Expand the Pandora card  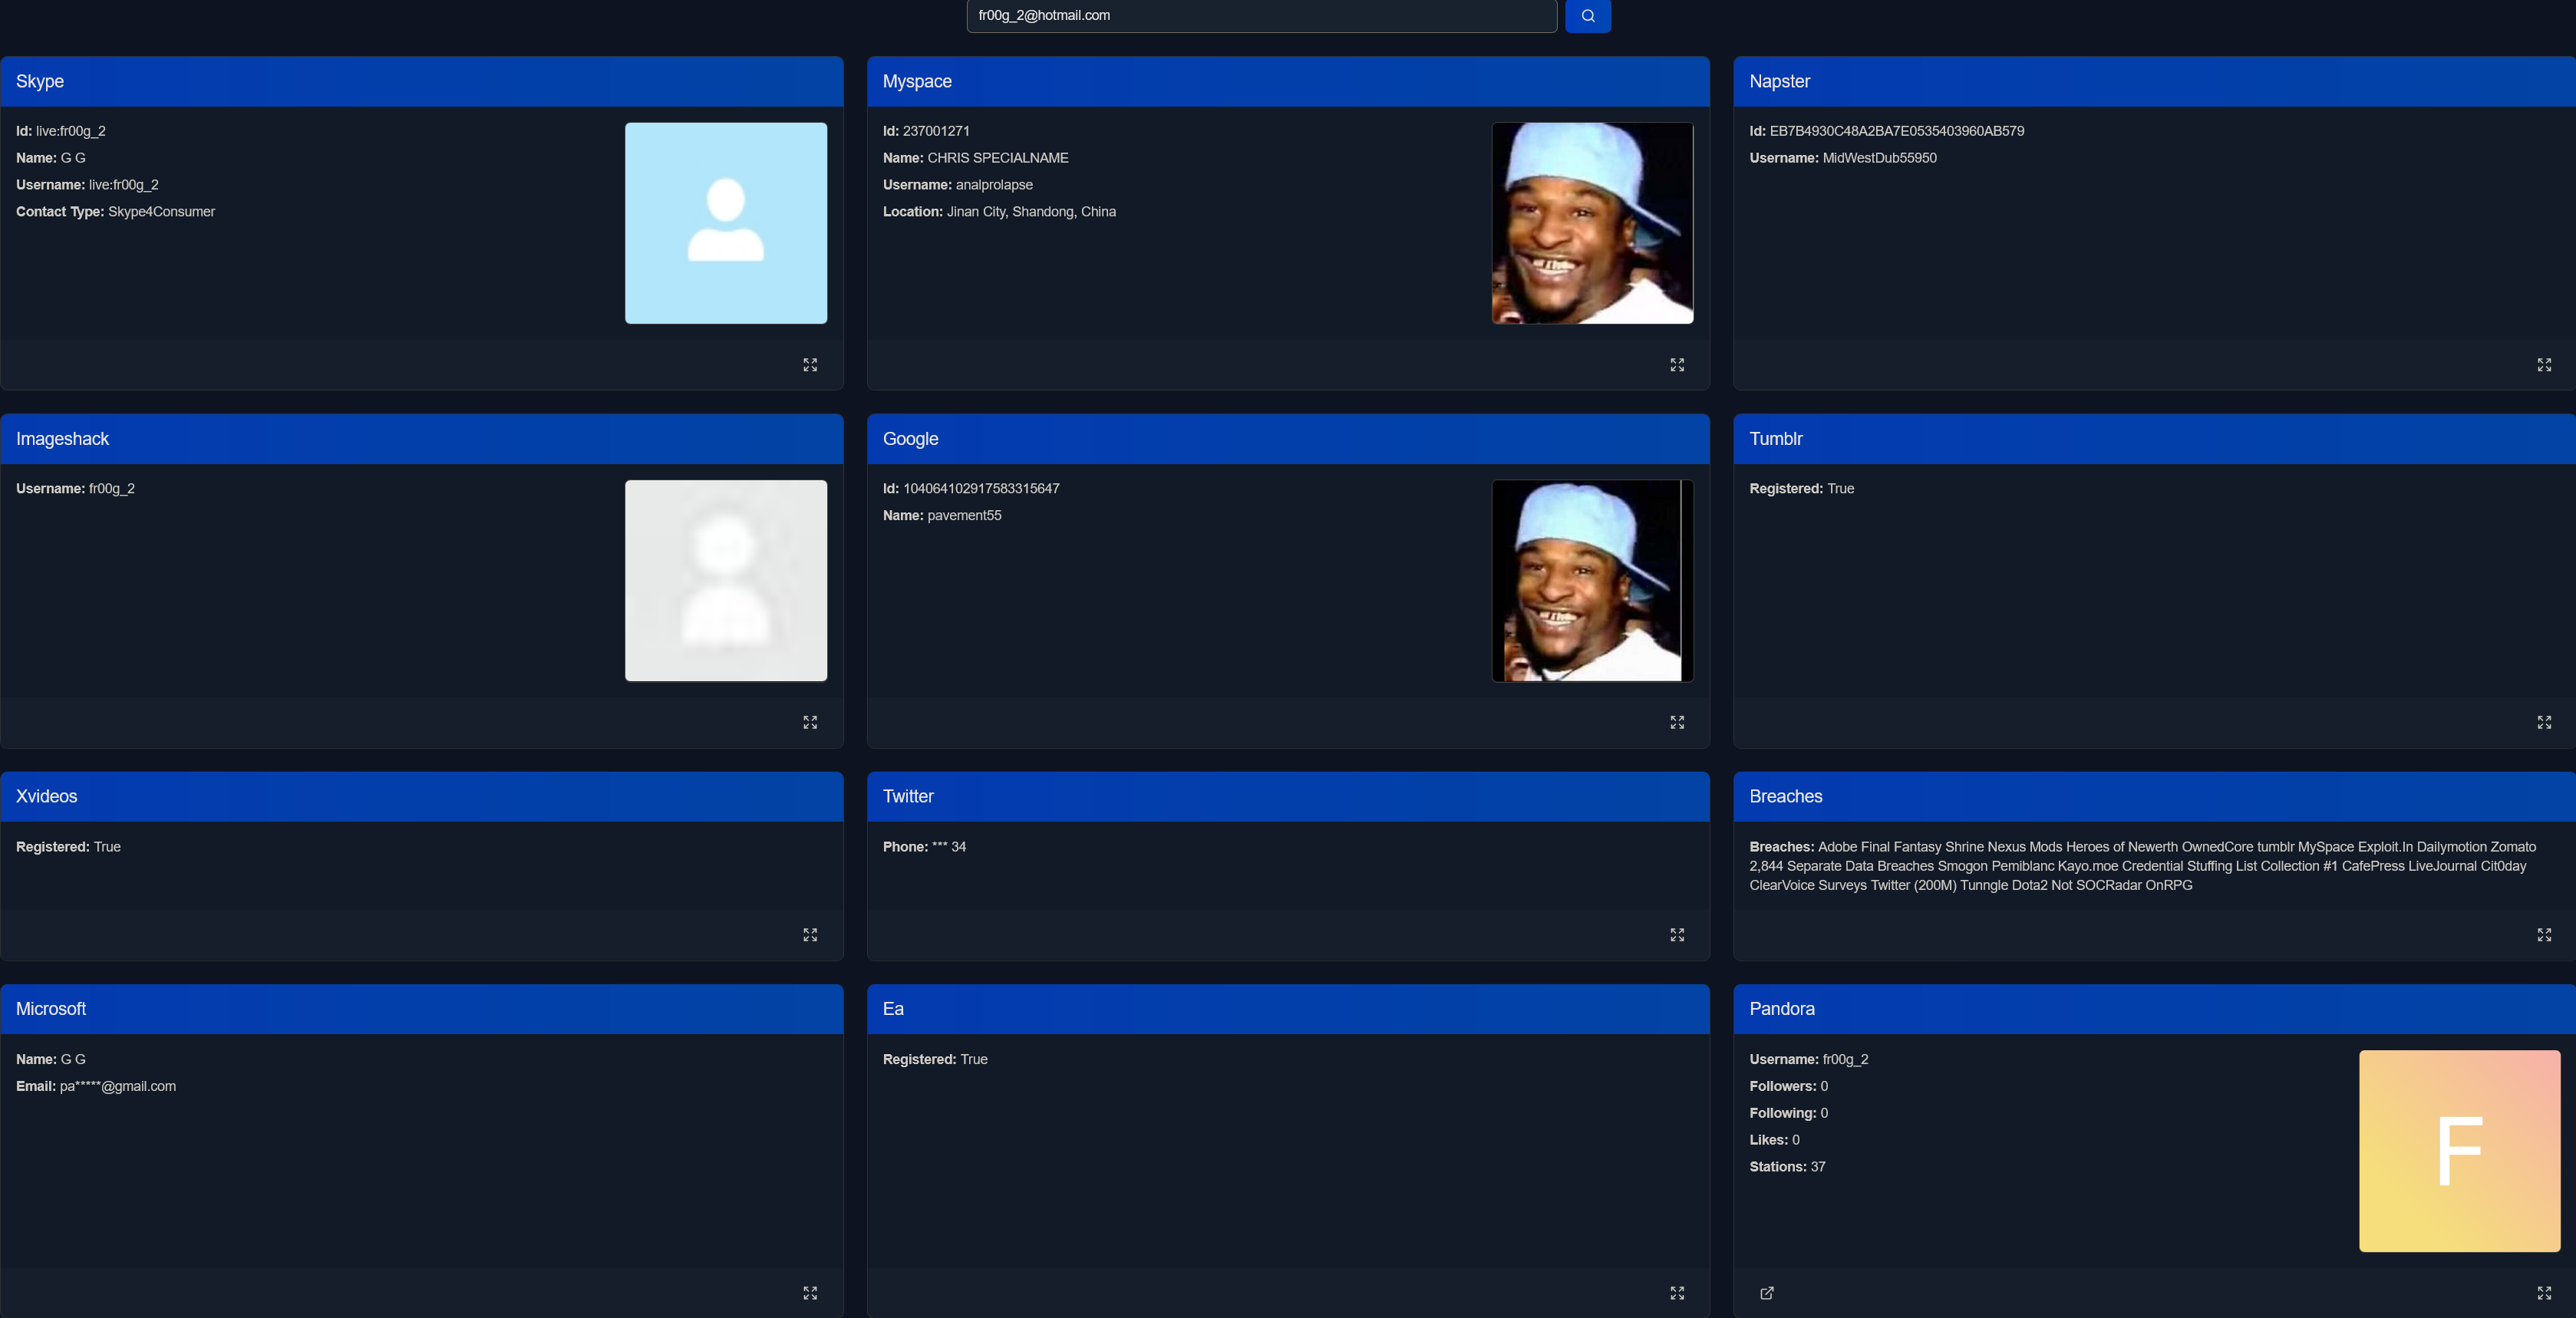click(2544, 1293)
